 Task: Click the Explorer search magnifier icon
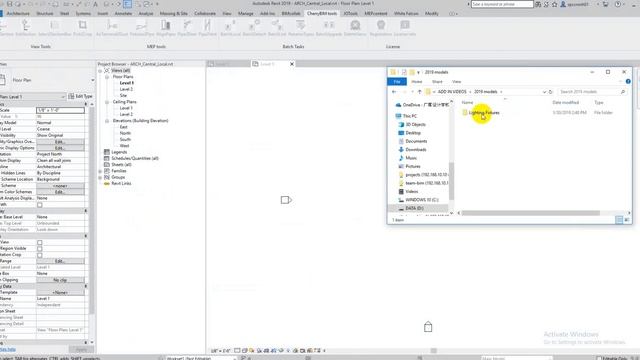pos(623,92)
